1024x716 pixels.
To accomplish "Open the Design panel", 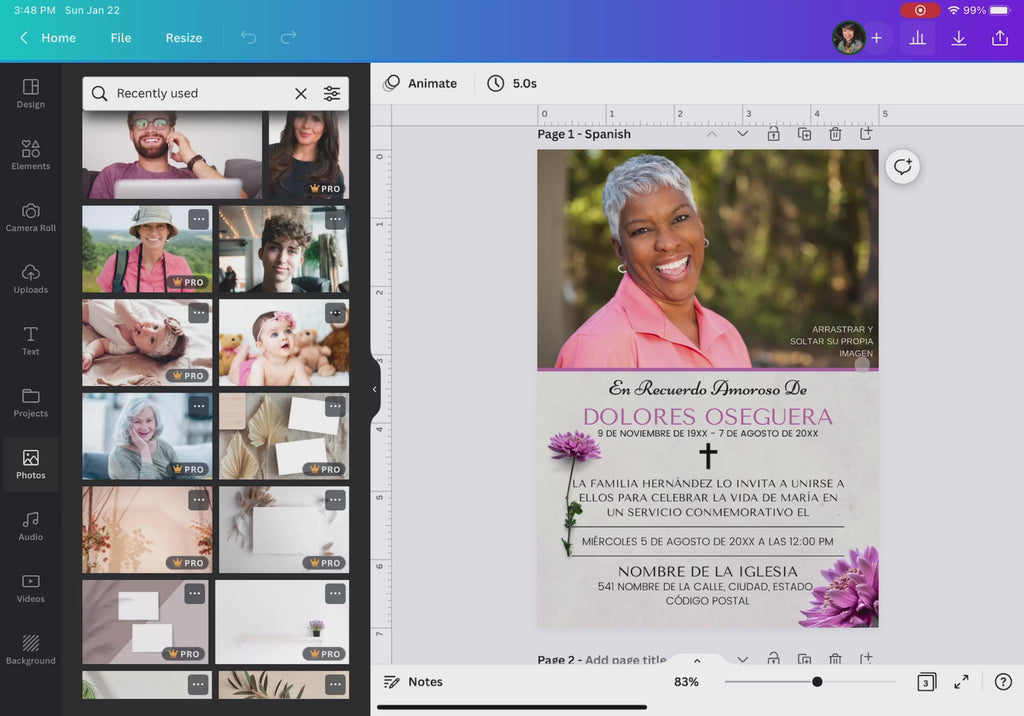I will (x=31, y=94).
